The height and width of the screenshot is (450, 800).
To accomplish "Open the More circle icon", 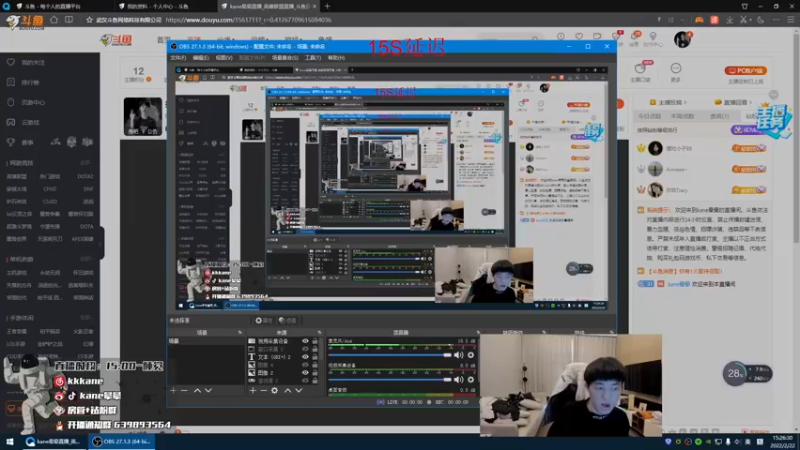I will point(676,68).
